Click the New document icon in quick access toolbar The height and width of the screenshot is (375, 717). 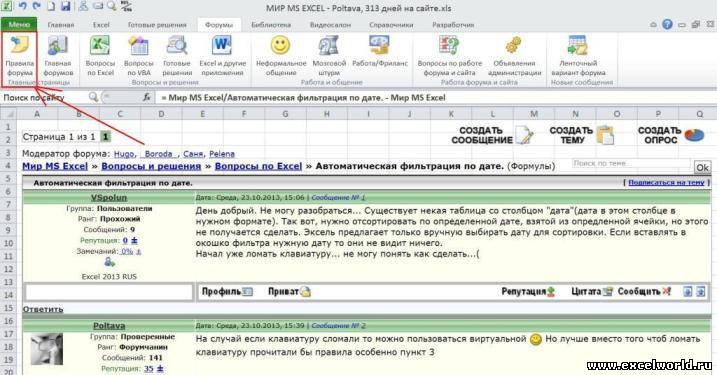click(x=51, y=6)
